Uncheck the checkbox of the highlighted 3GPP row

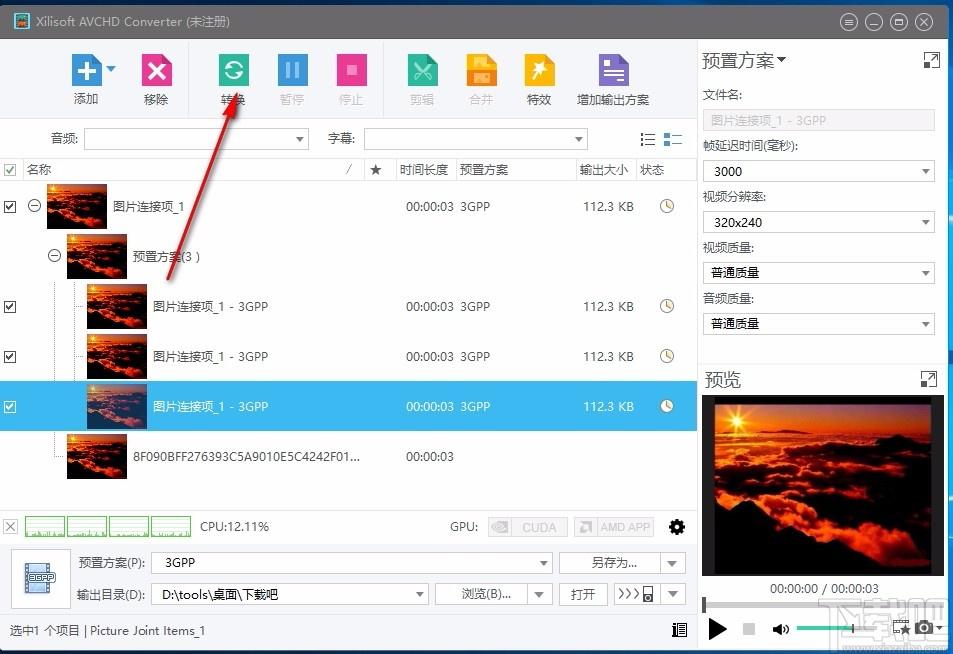pos(10,407)
